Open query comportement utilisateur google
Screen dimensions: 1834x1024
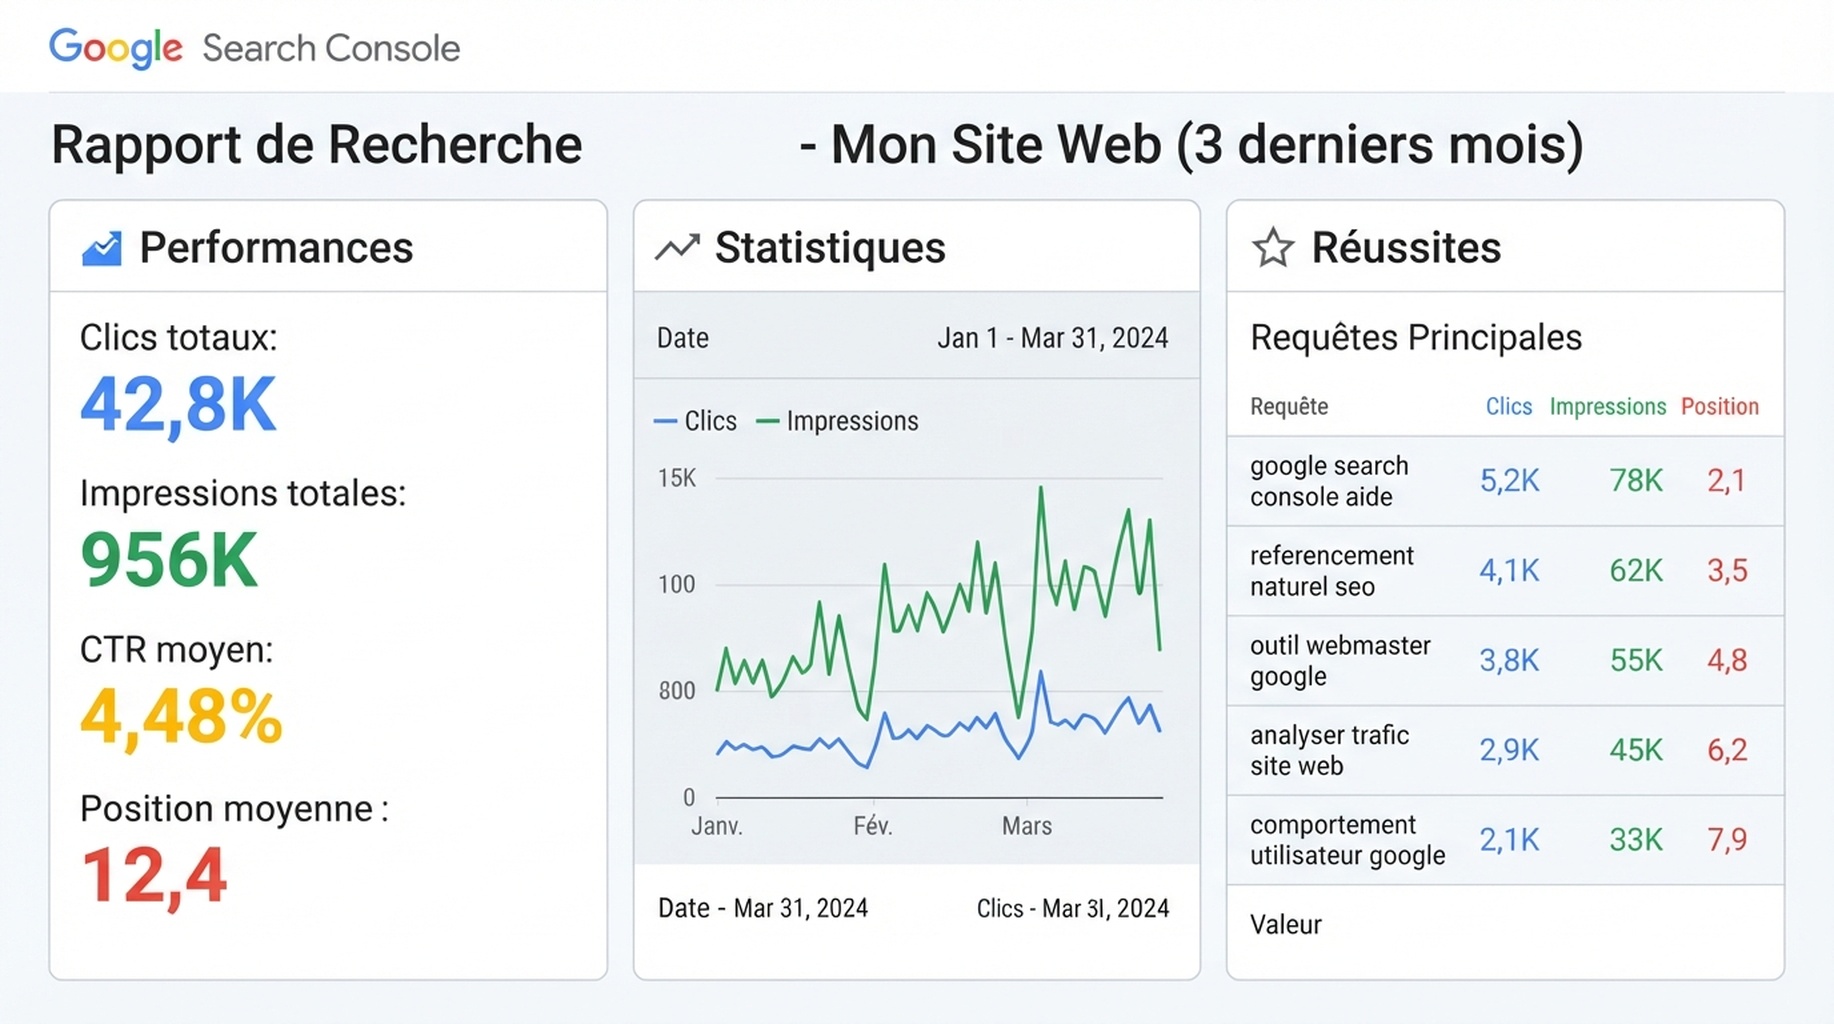tap(1348, 840)
